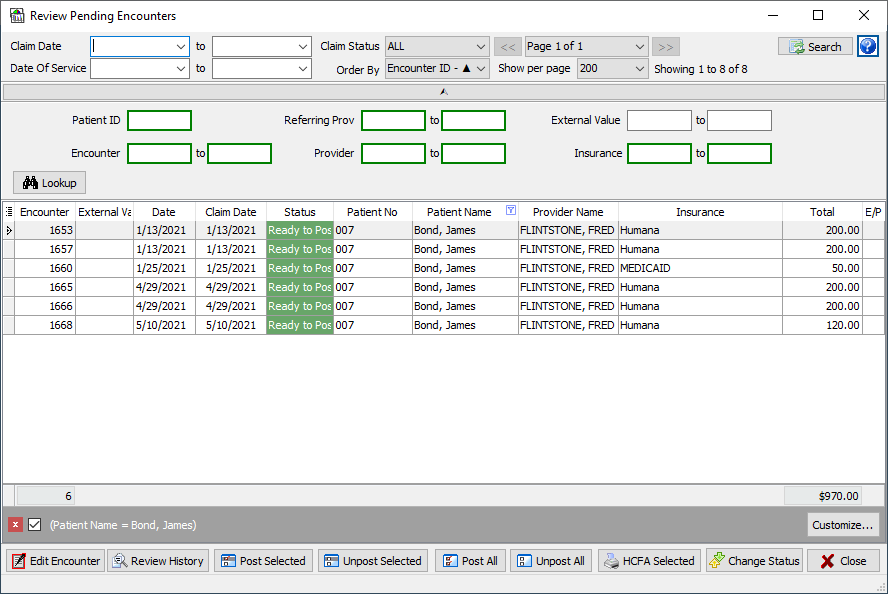Open the Claim Date end dropdown

click(x=302, y=47)
